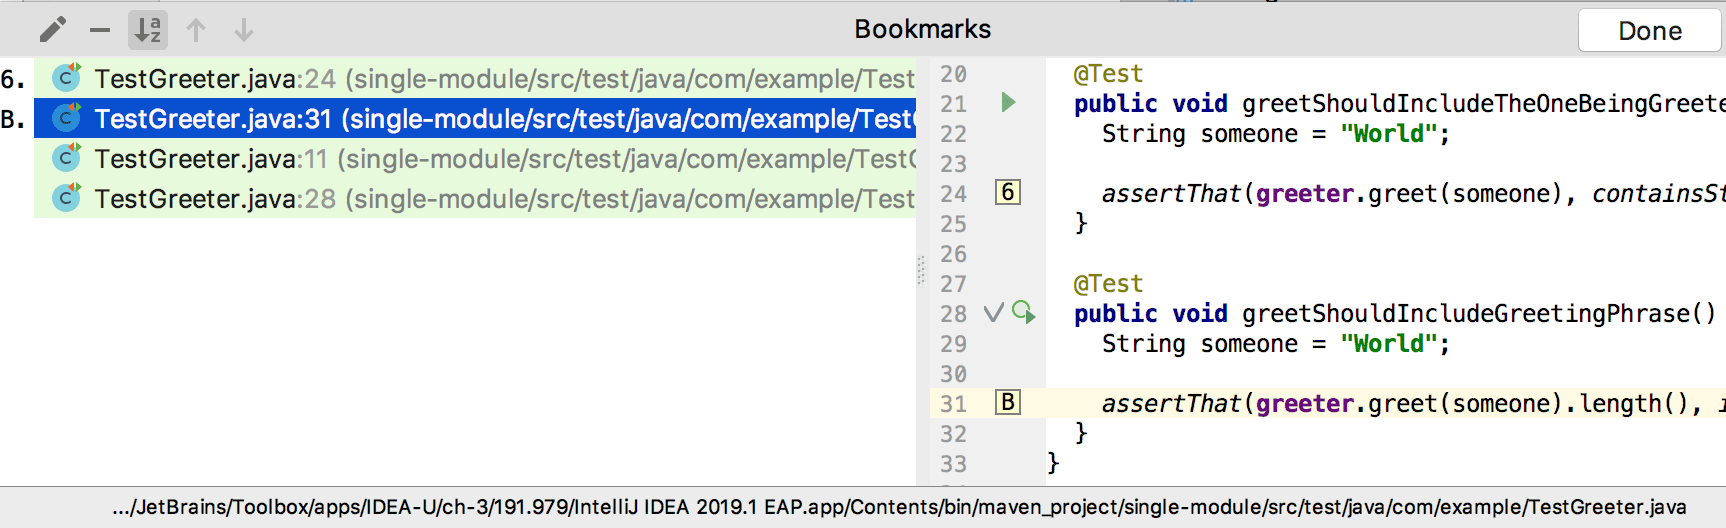Move bookmark up with arrow icon
The image size is (1726, 528).
click(x=196, y=30)
